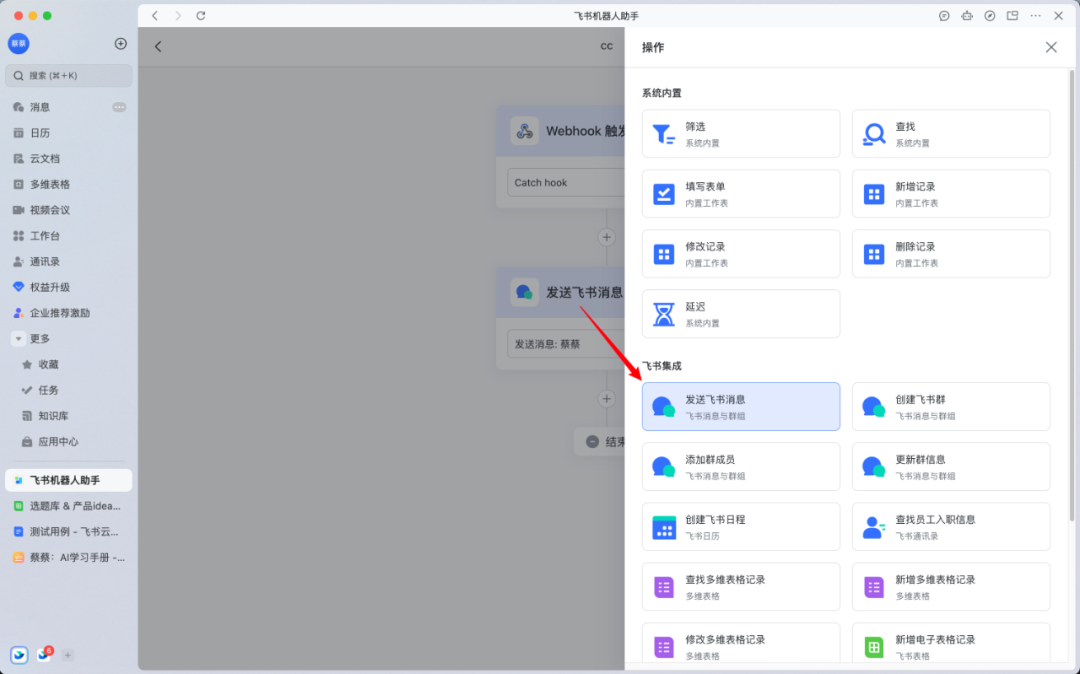This screenshot has height=674, width=1080.
Task: Open the more options ellipsis in title bar
Action: (x=1035, y=15)
